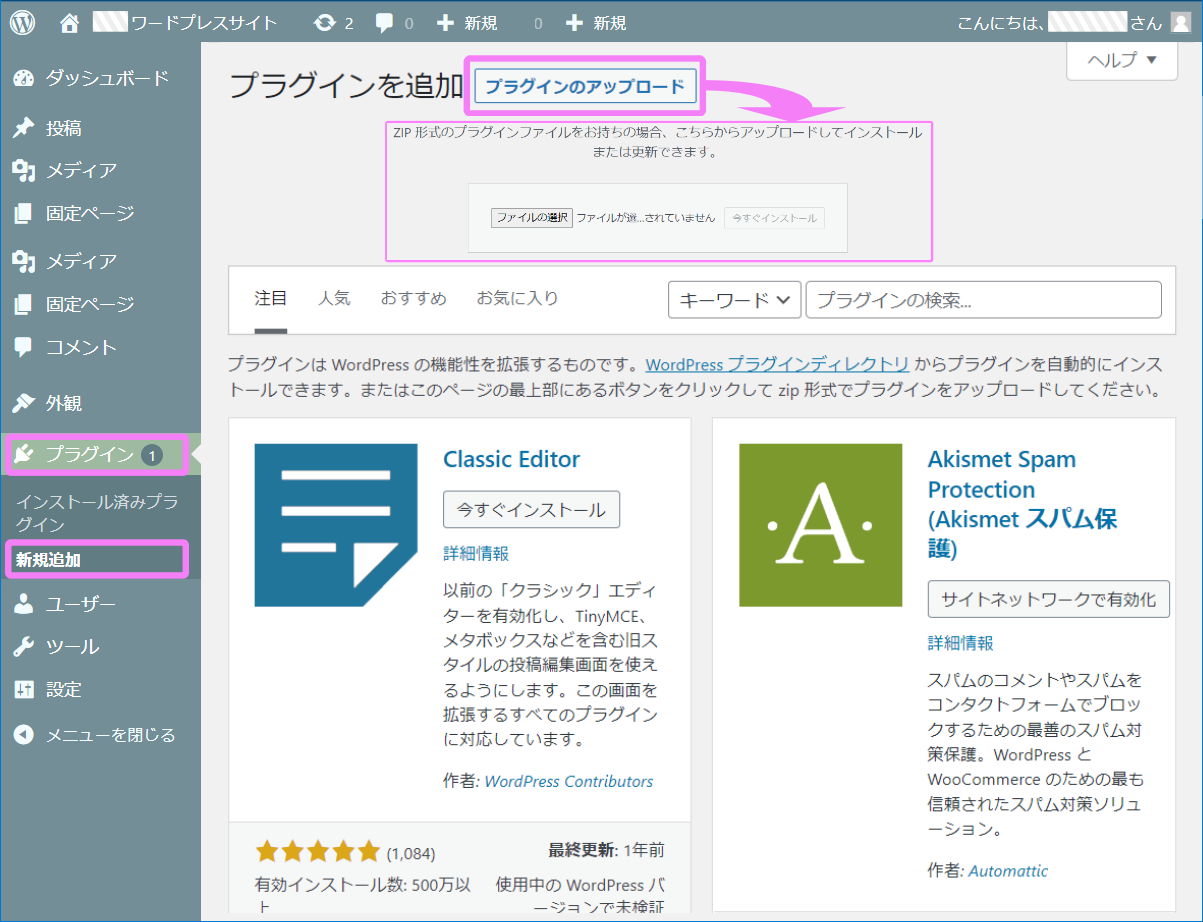Switch to the 人気 plugins tab
The image size is (1203, 922).
tap(334, 297)
